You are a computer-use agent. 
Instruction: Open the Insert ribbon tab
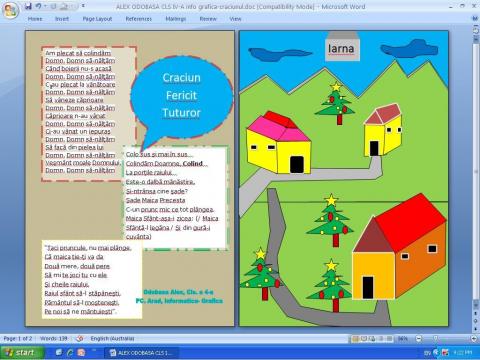coord(62,19)
